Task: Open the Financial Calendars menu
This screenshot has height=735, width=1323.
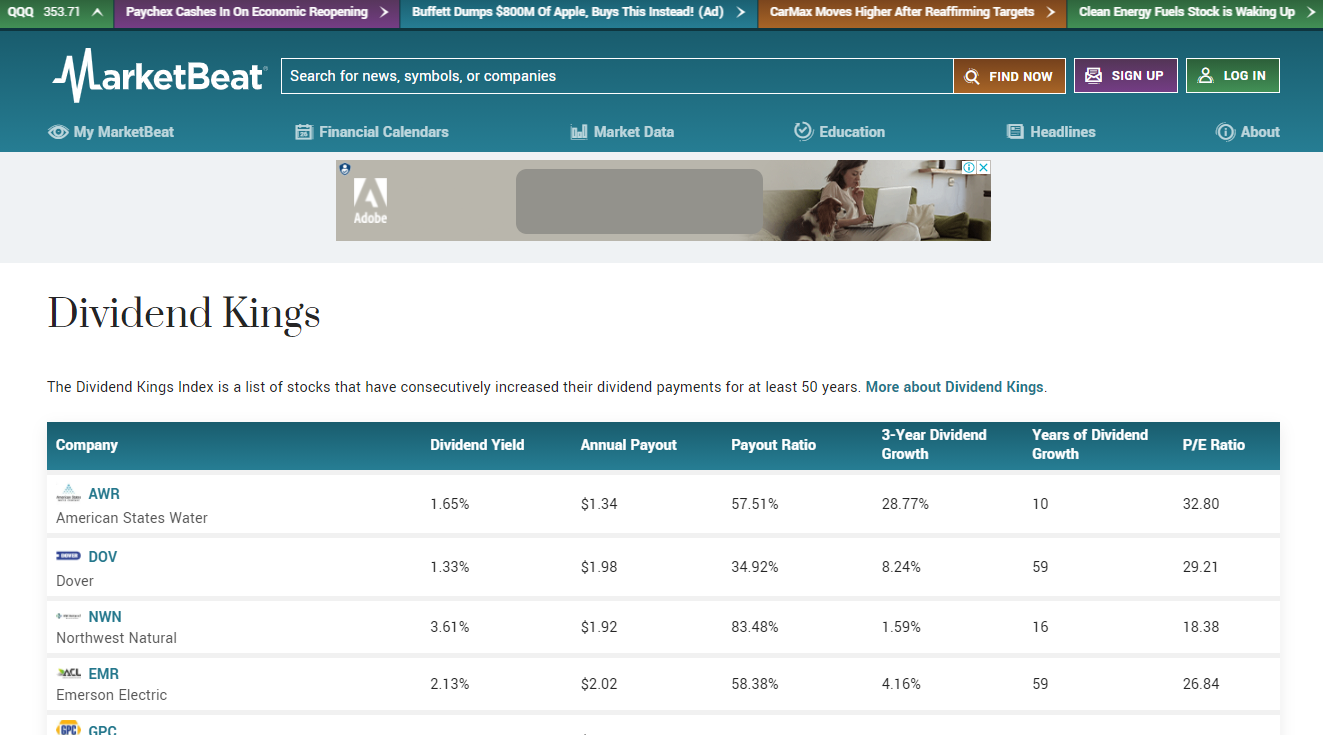Action: [x=372, y=132]
